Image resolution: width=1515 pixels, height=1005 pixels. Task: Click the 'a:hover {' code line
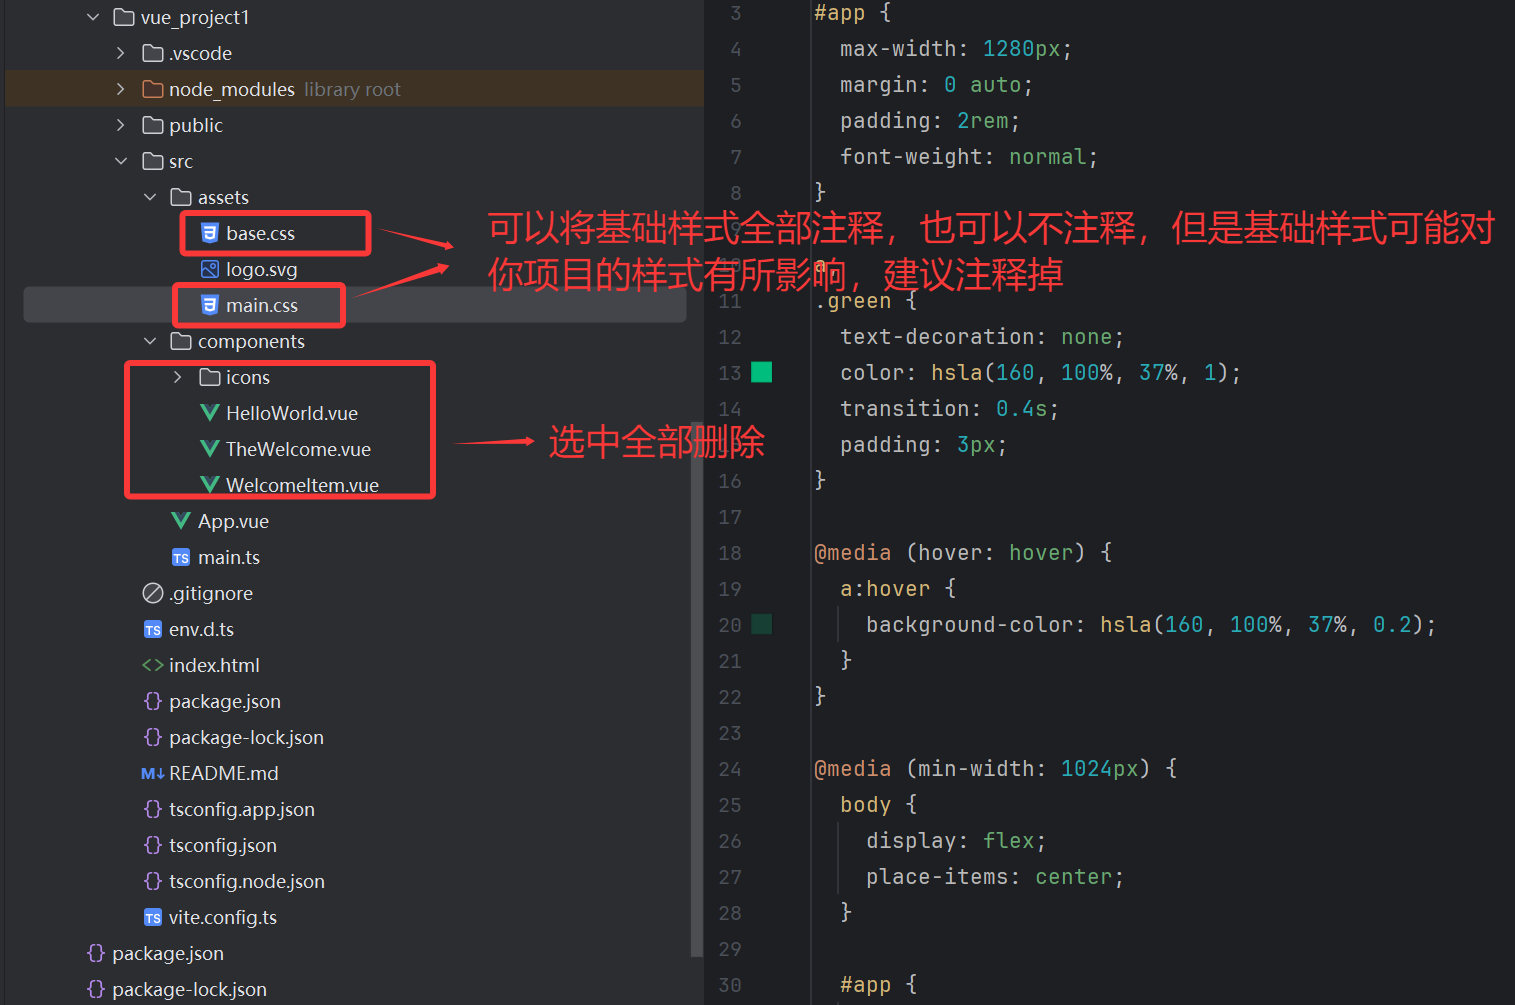[x=898, y=589]
